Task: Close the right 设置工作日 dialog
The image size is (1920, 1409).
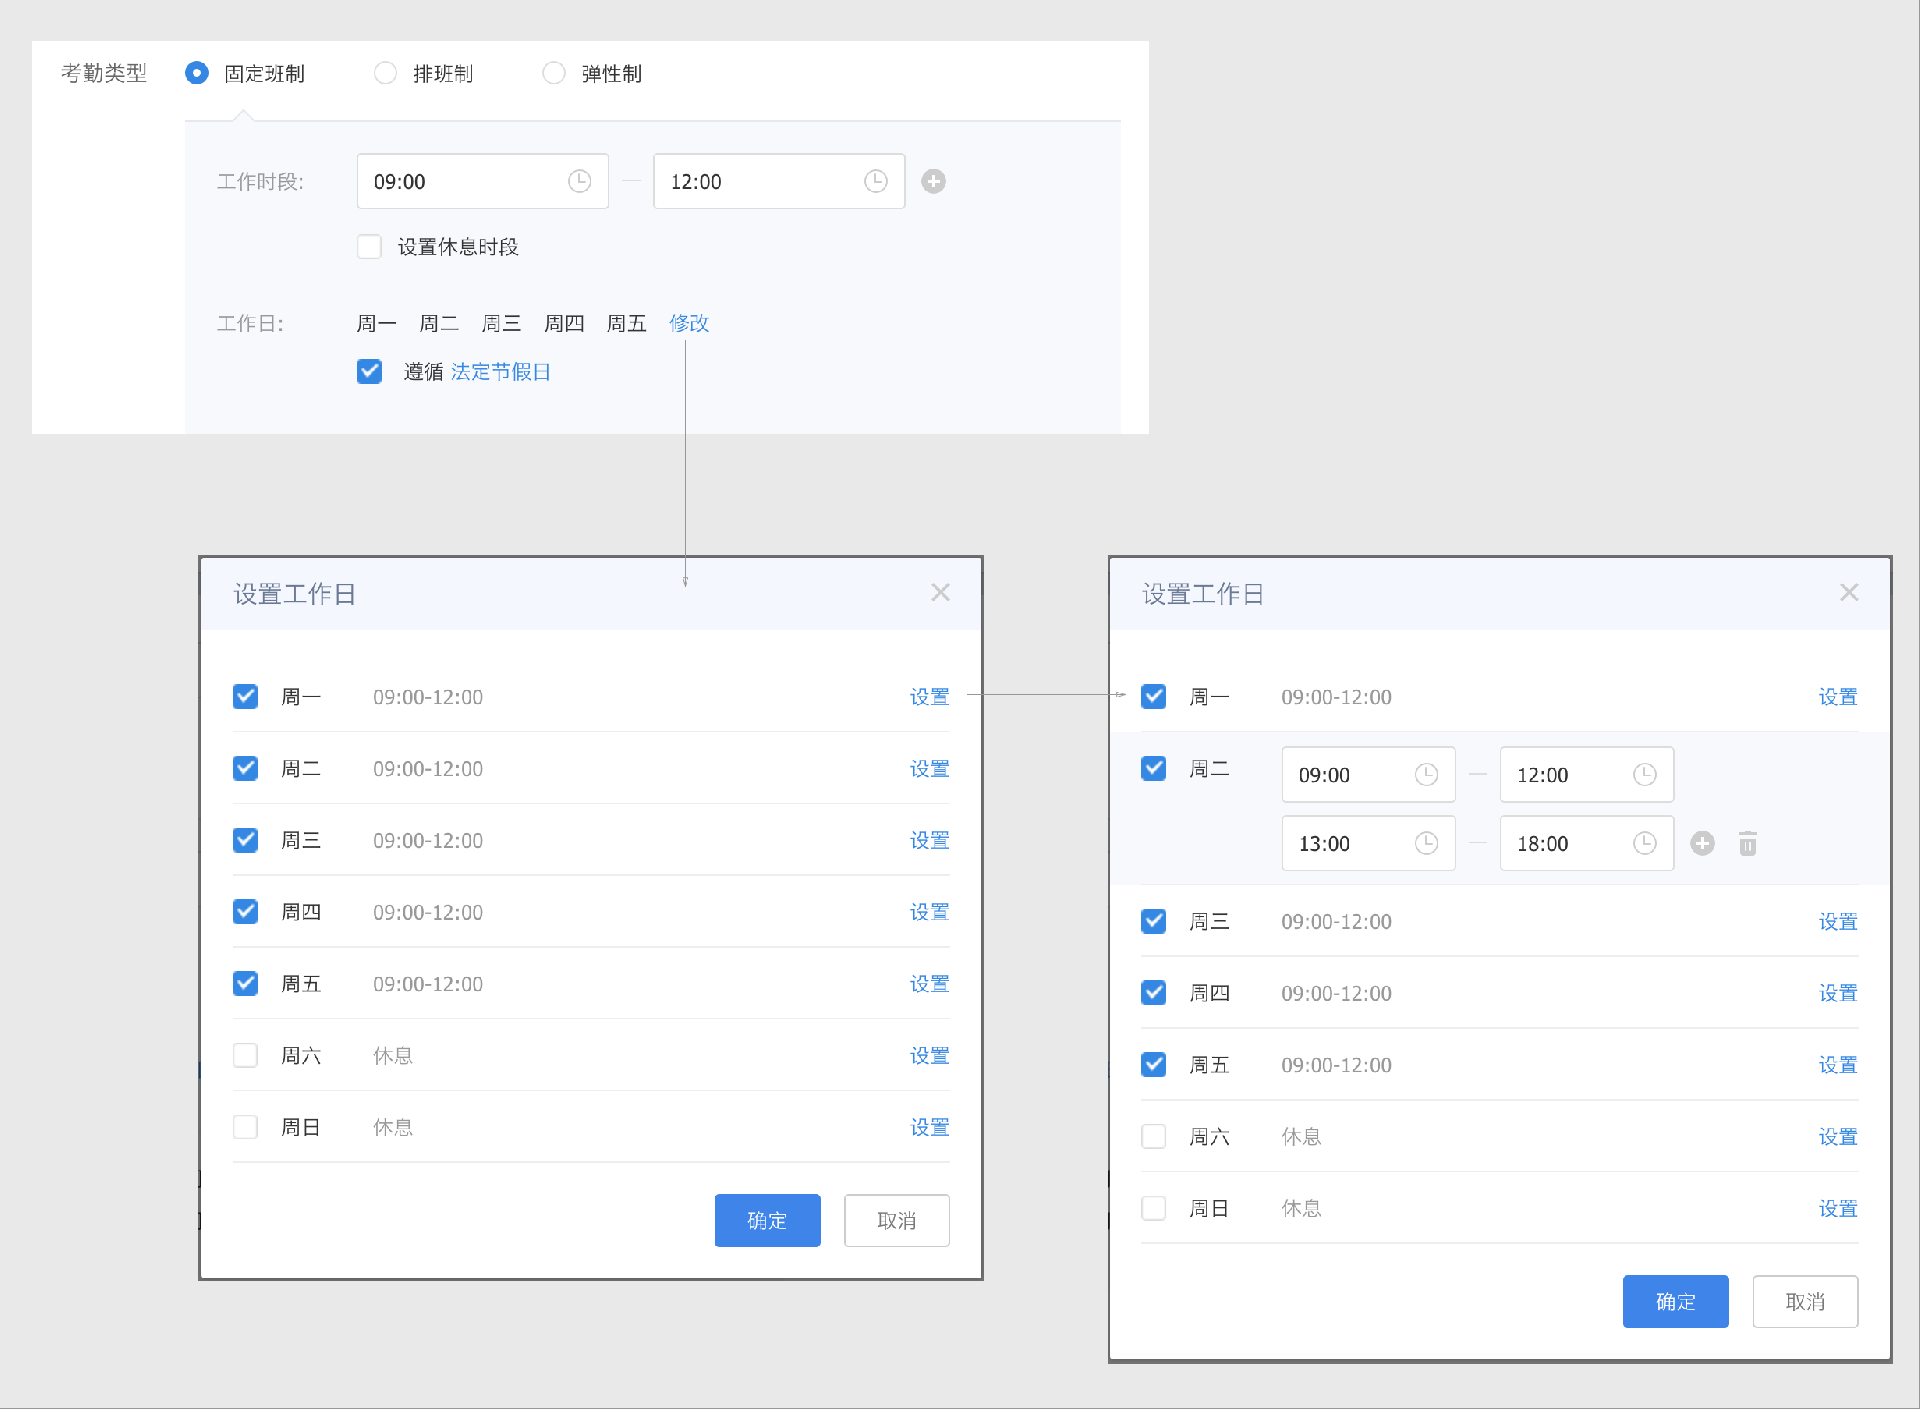Action: [1850, 592]
